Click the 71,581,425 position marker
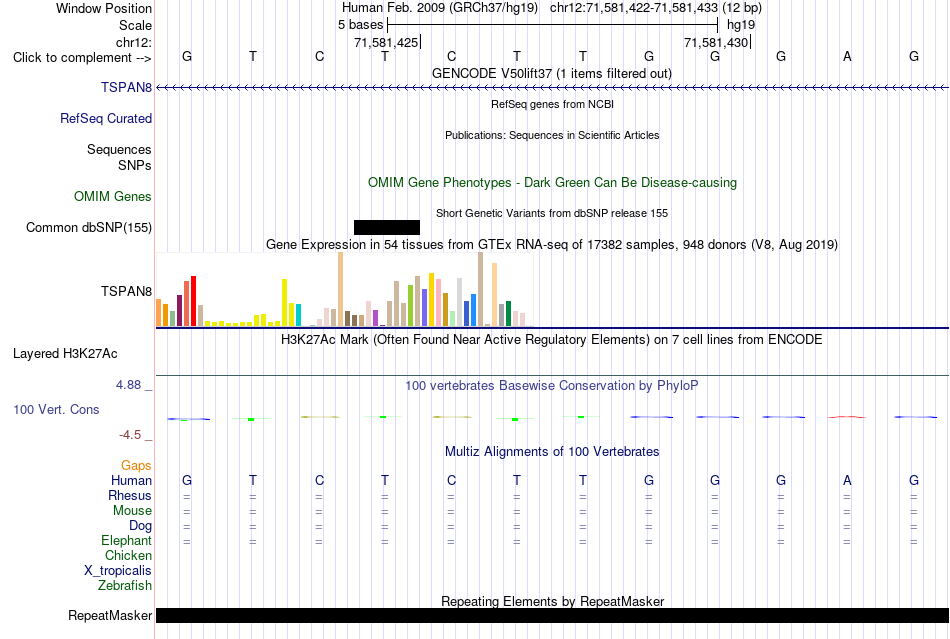Image resolution: width=950 pixels, height=639 pixels. click(387, 42)
